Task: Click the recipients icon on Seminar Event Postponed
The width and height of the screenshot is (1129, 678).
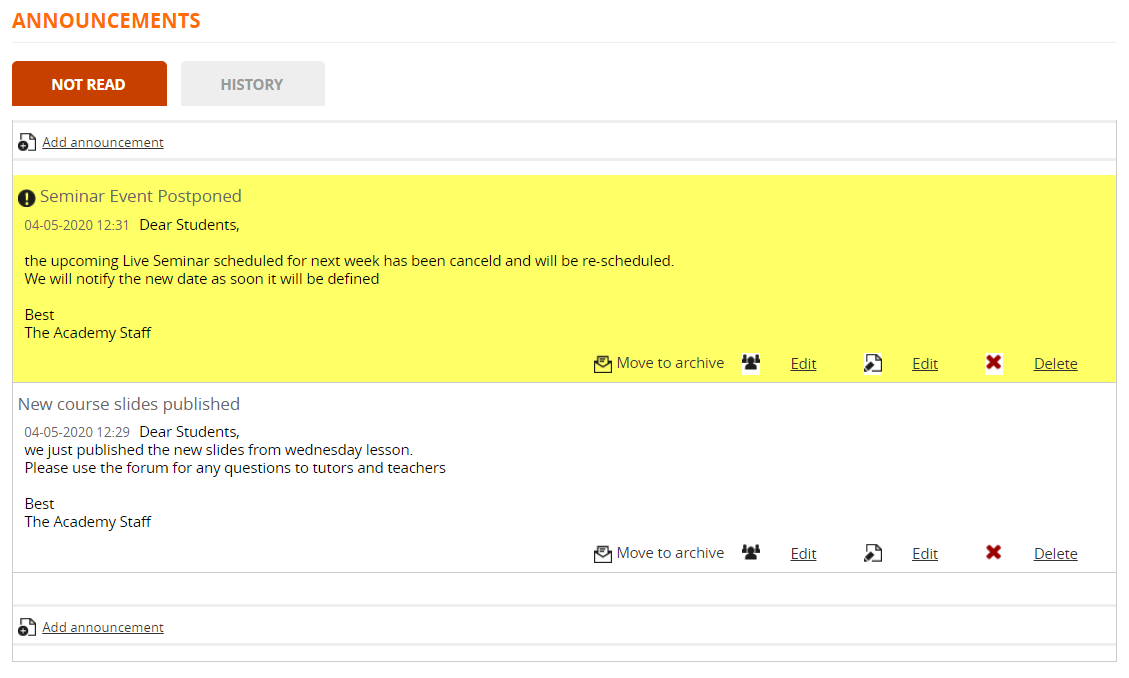Action: click(751, 363)
